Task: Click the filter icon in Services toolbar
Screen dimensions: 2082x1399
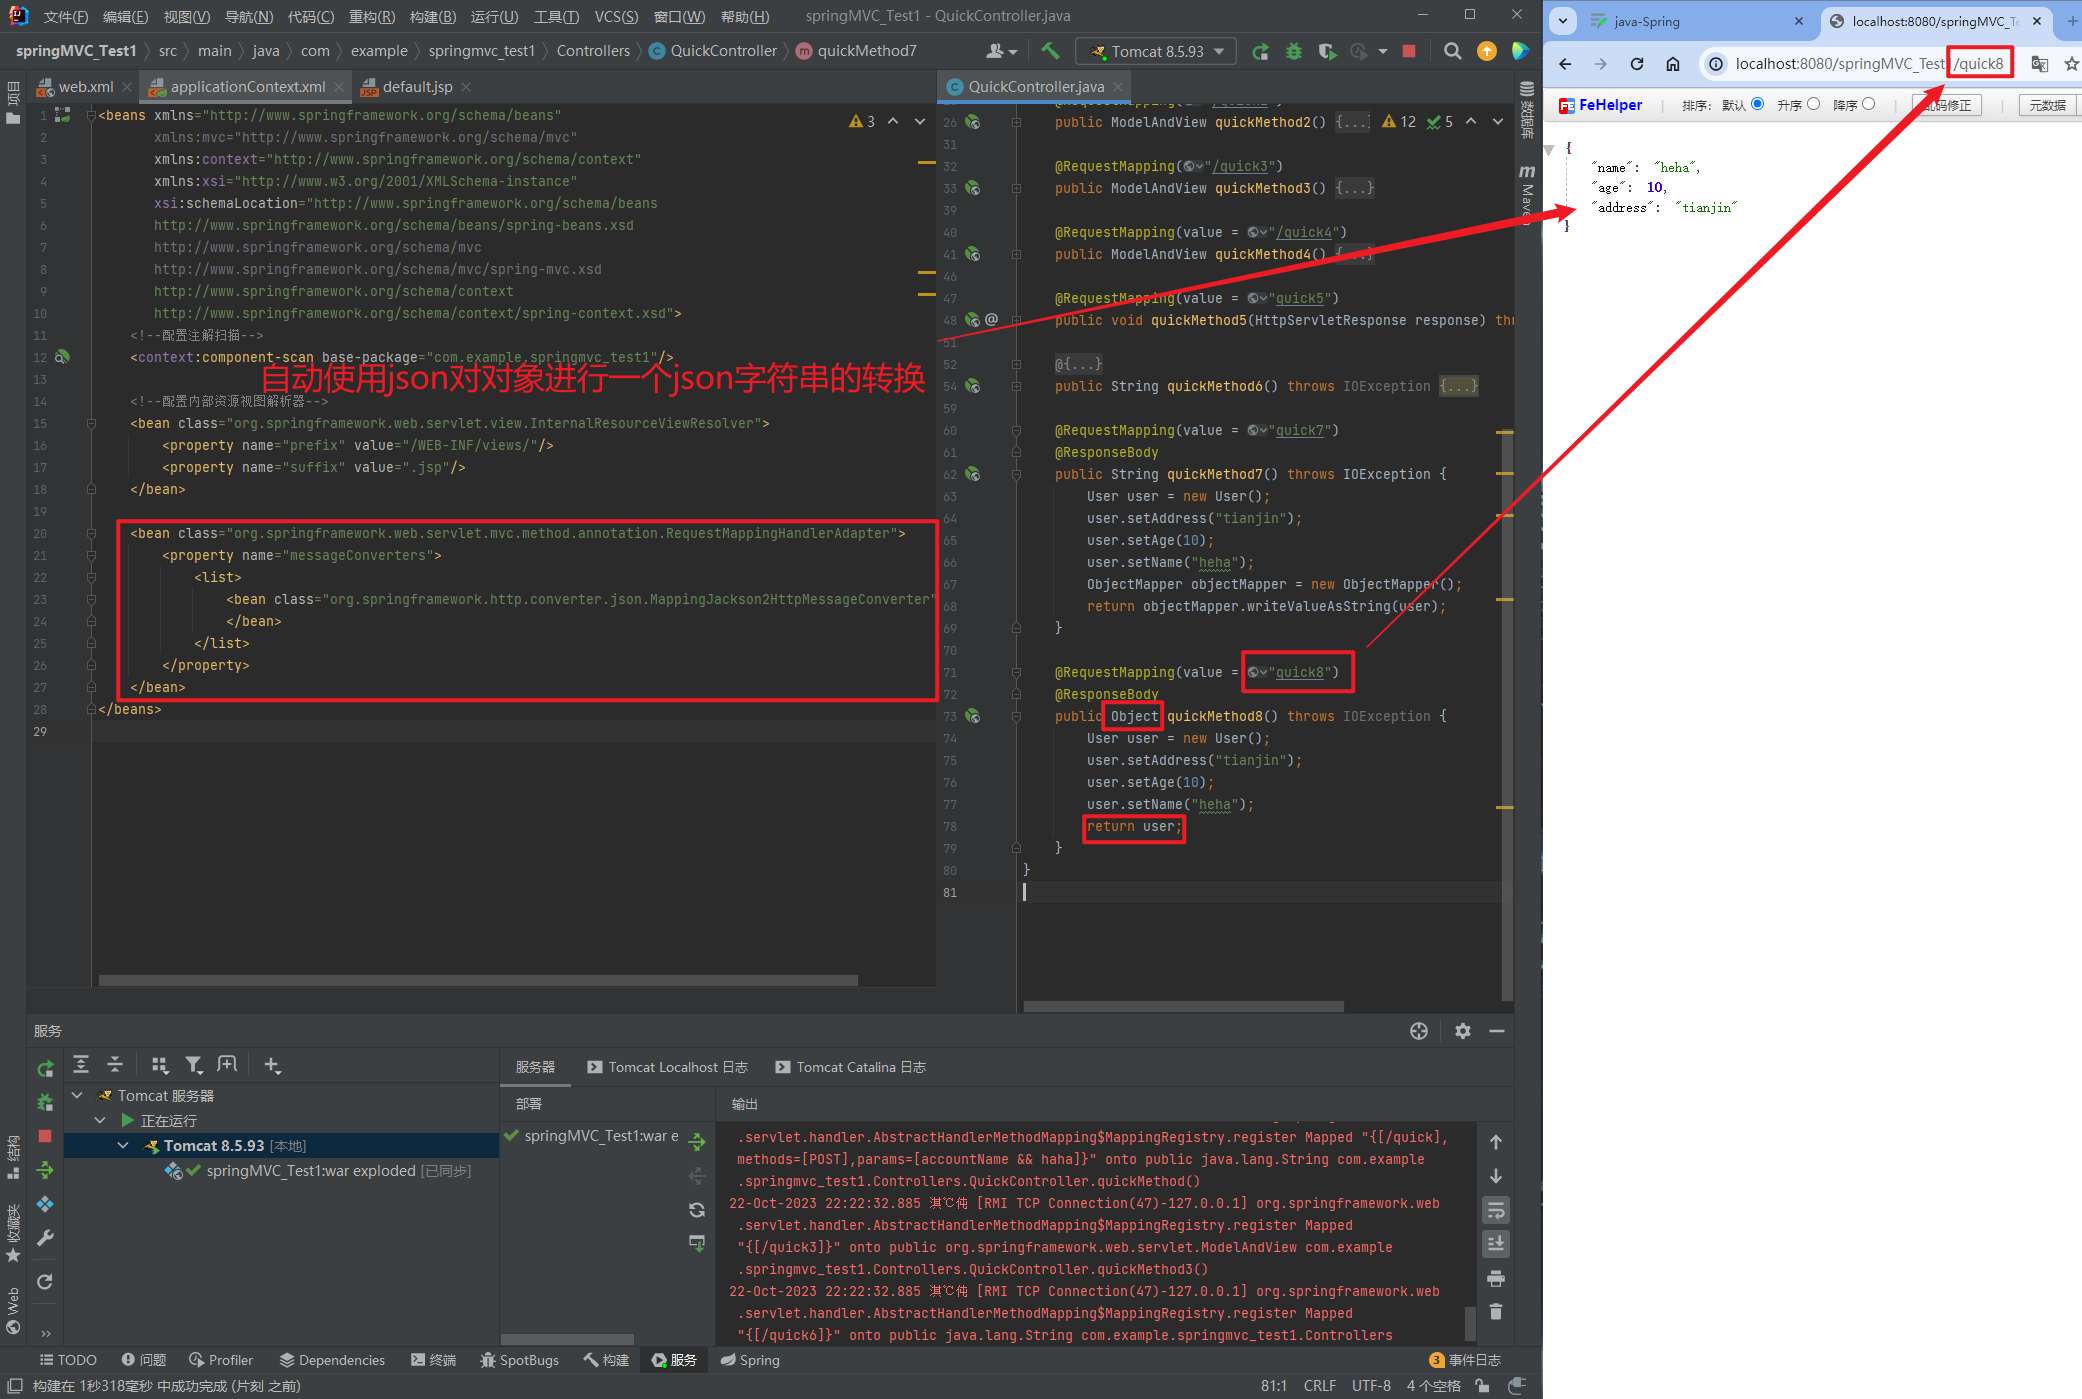Action: point(194,1065)
